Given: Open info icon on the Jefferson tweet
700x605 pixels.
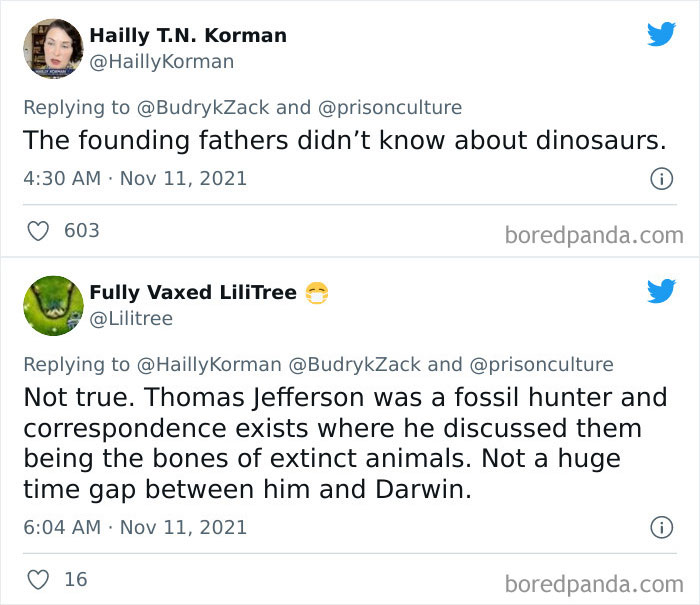Looking at the screenshot, I should [660, 527].
